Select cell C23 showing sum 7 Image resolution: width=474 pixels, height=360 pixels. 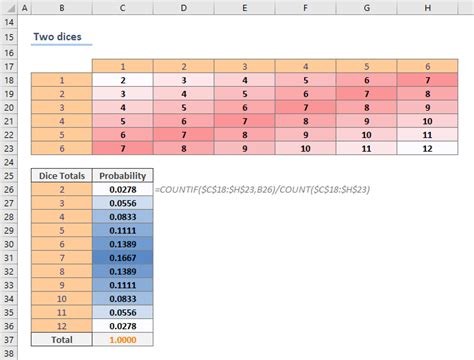(123, 148)
